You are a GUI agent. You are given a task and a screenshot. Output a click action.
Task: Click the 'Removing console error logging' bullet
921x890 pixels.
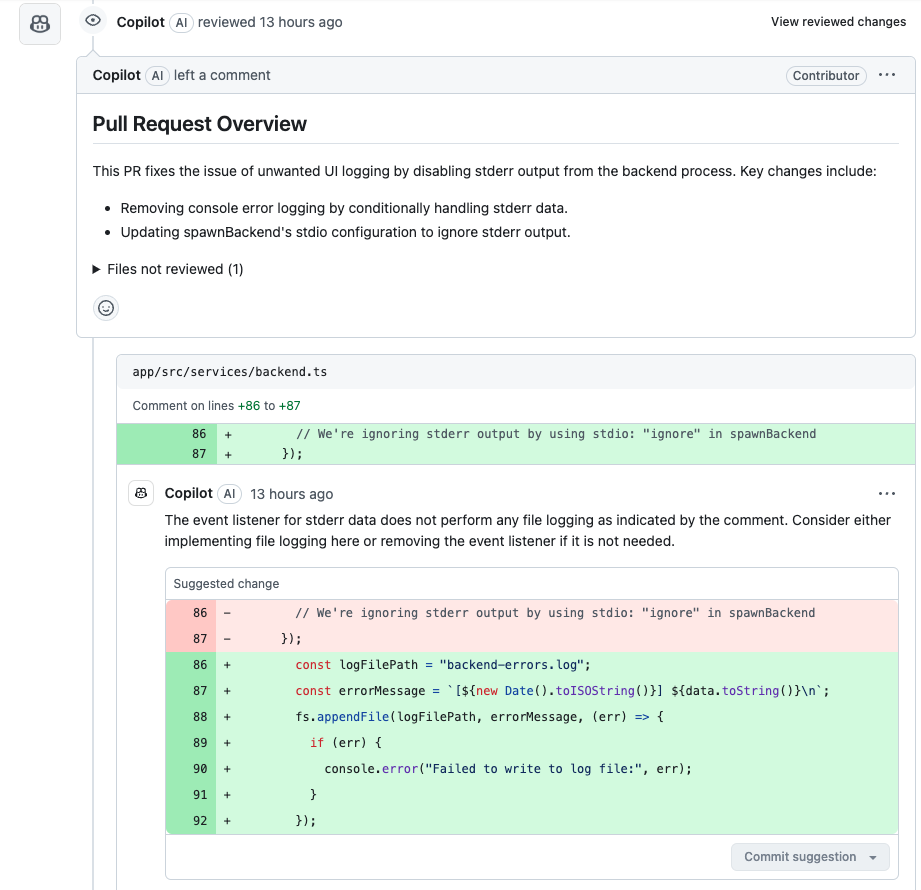[344, 209]
